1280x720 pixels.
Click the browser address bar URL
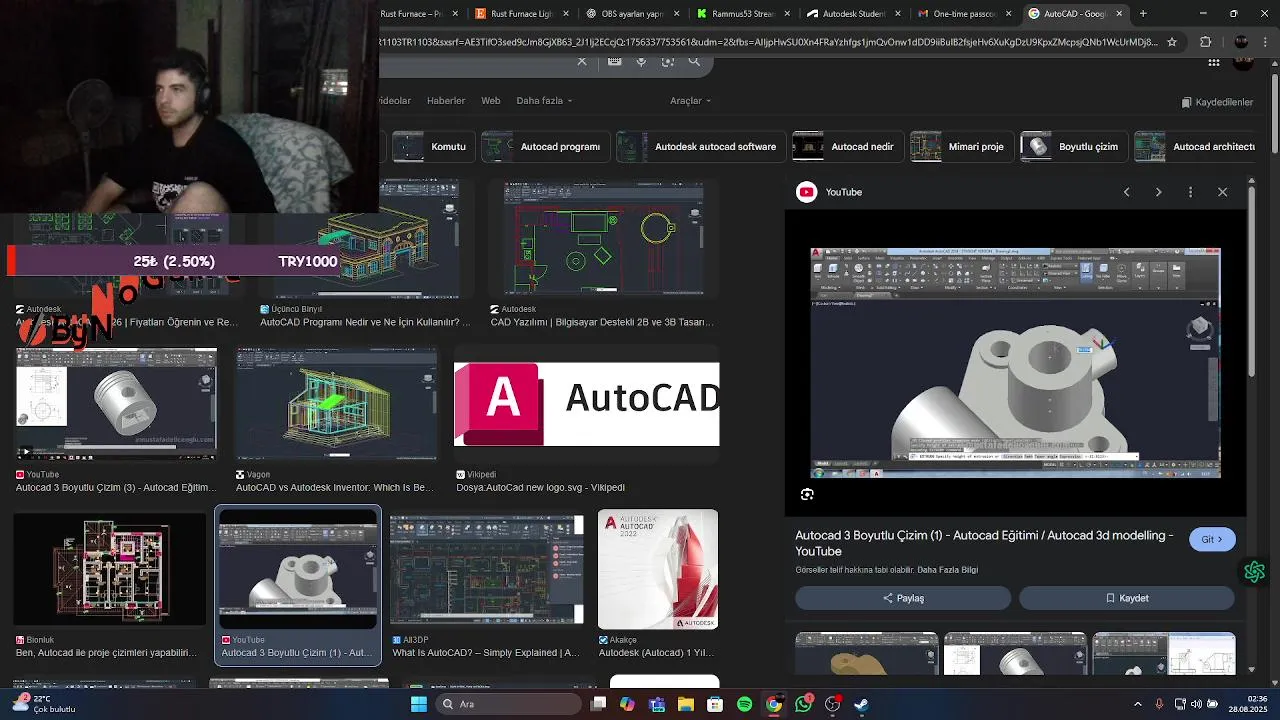tap(768, 42)
